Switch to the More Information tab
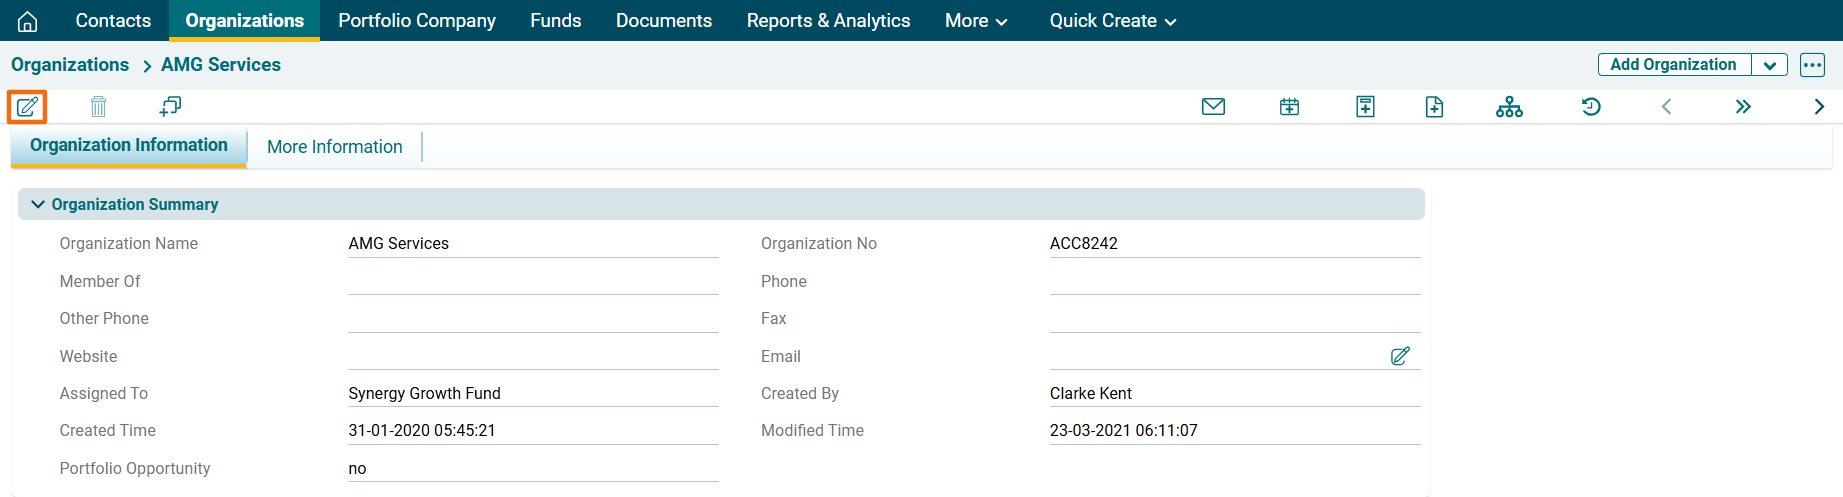This screenshot has width=1843, height=497. tap(334, 147)
